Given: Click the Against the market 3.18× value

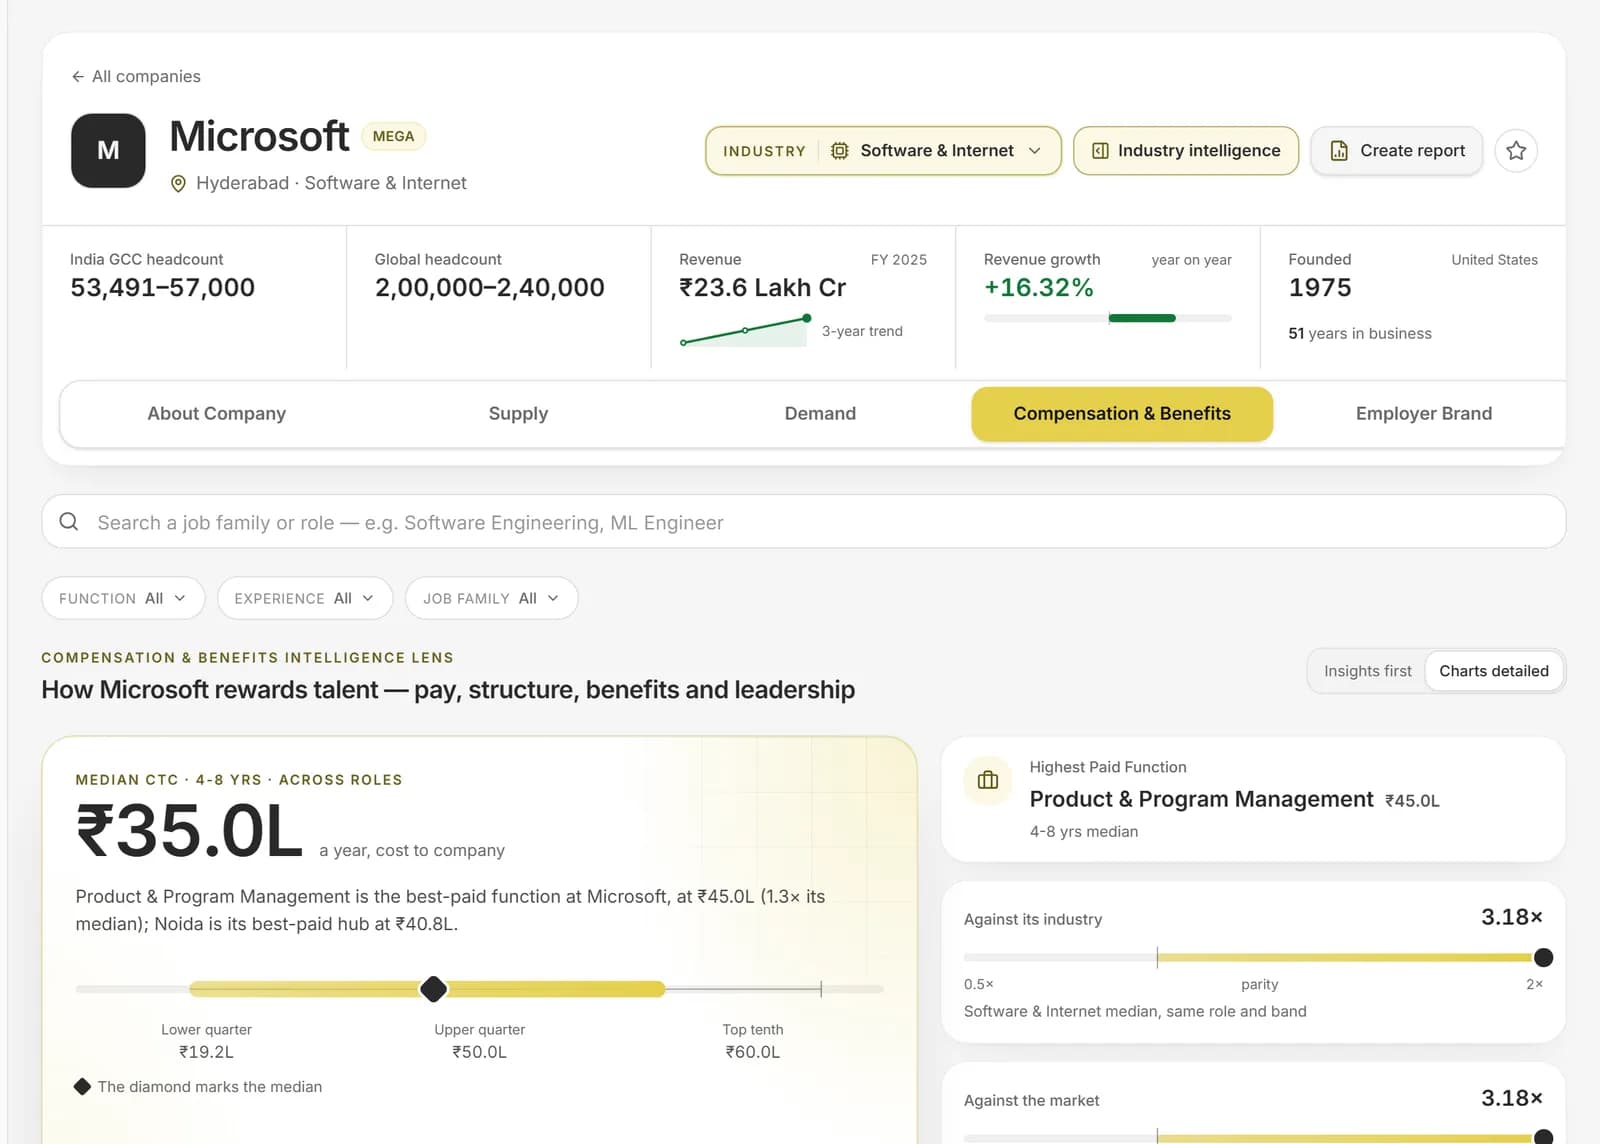Looking at the screenshot, I should pyautogui.click(x=1512, y=1098).
